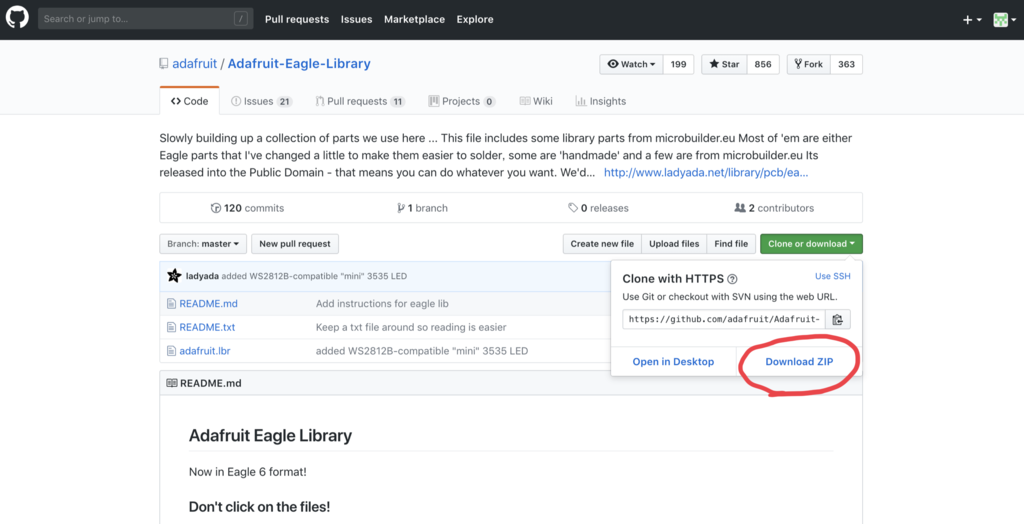
Task: View the 199 watchers count
Action: [x=679, y=64]
